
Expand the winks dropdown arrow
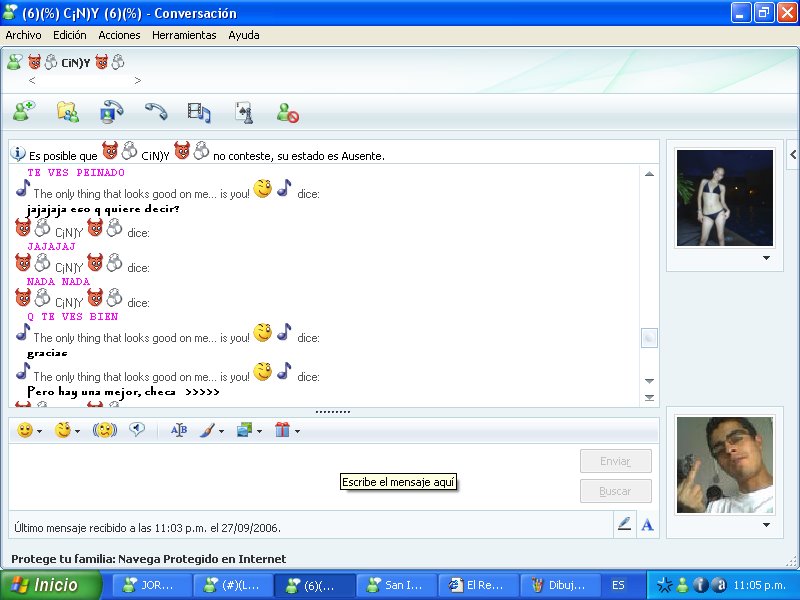78,432
